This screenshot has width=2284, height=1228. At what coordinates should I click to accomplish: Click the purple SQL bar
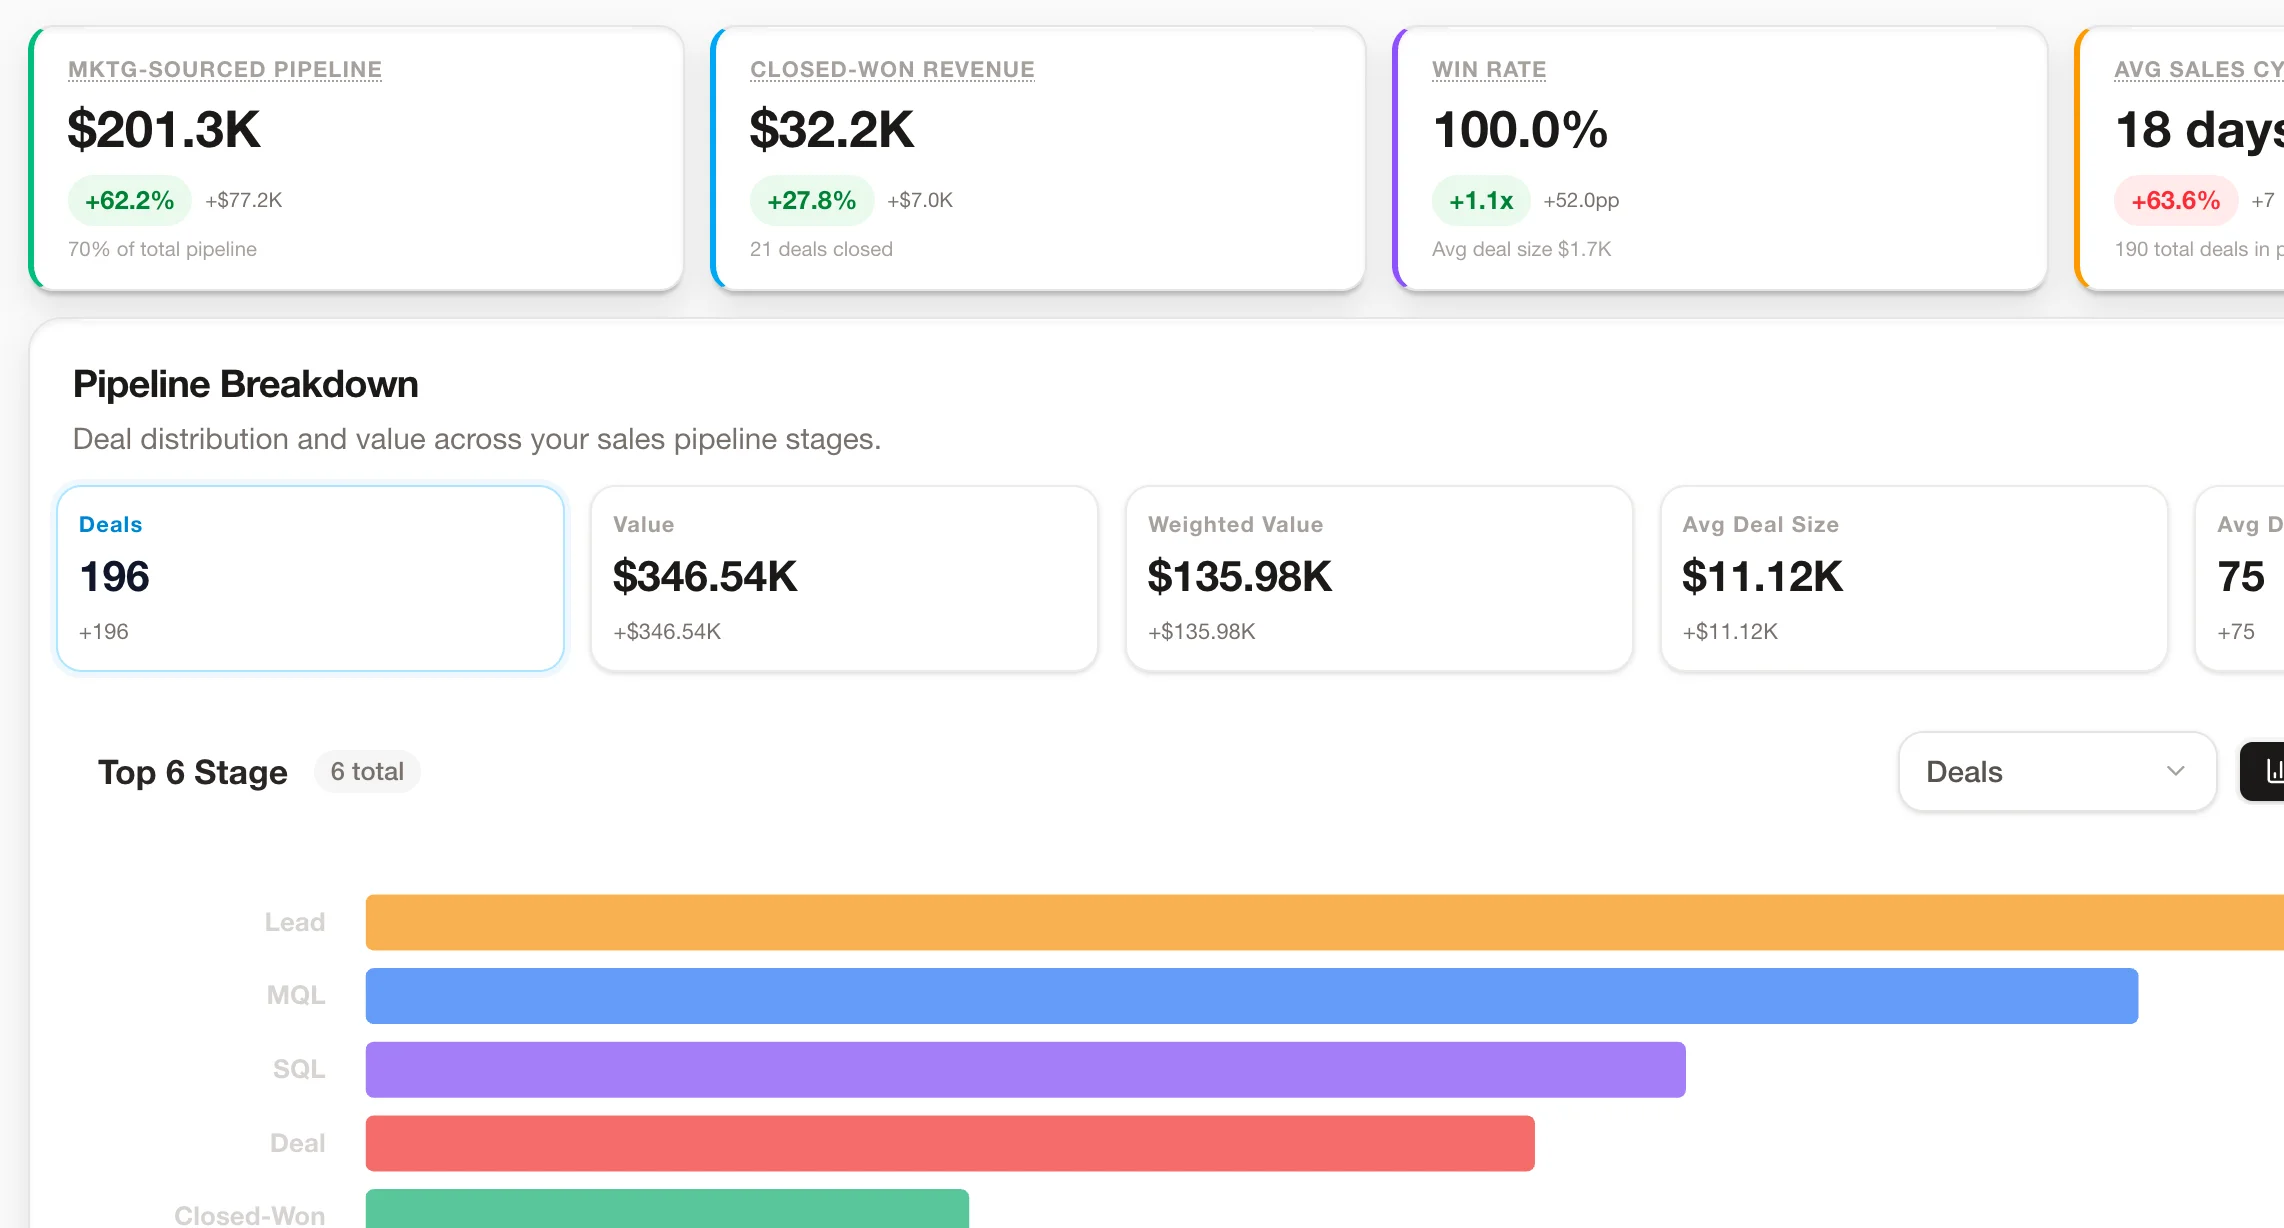(1026, 1070)
